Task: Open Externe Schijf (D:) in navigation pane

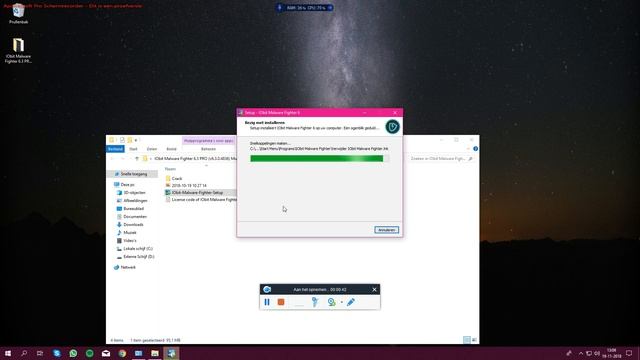Action: tap(138, 256)
